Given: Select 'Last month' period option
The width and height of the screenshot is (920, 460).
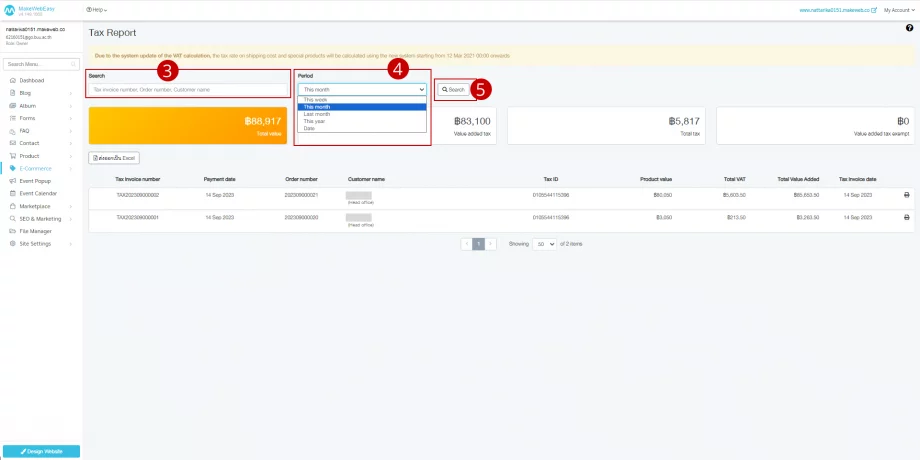Looking at the screenshot, I should 362,114.
